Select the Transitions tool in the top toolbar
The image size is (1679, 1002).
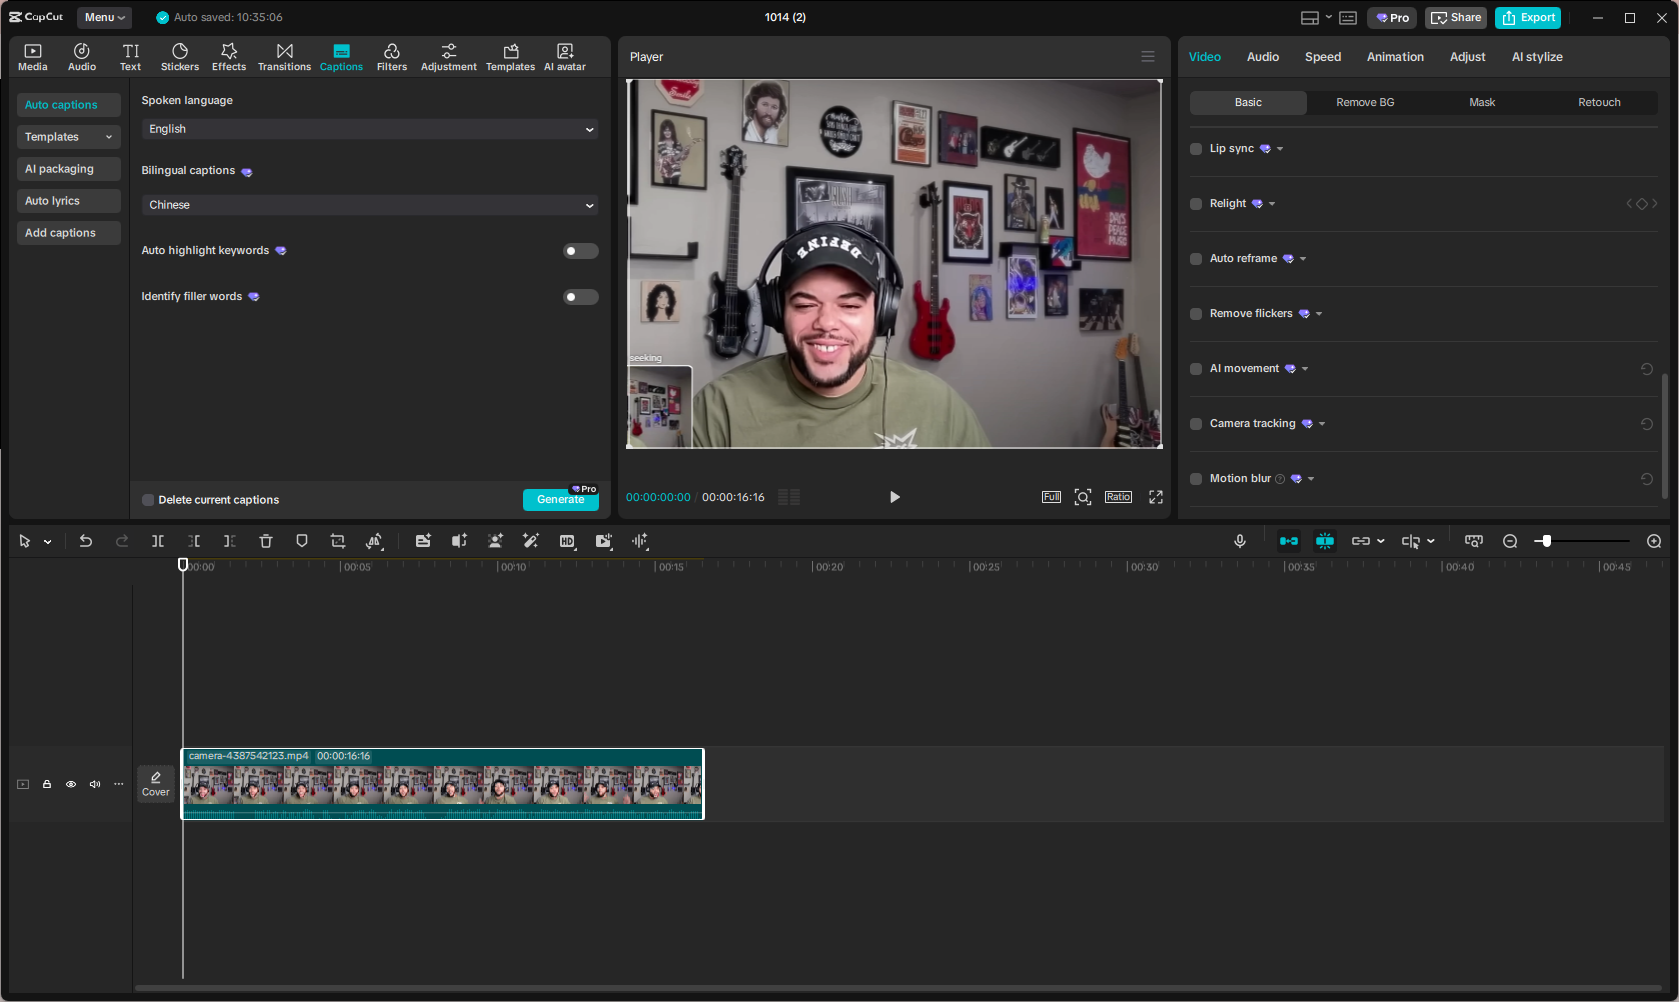tap(284, 56)
